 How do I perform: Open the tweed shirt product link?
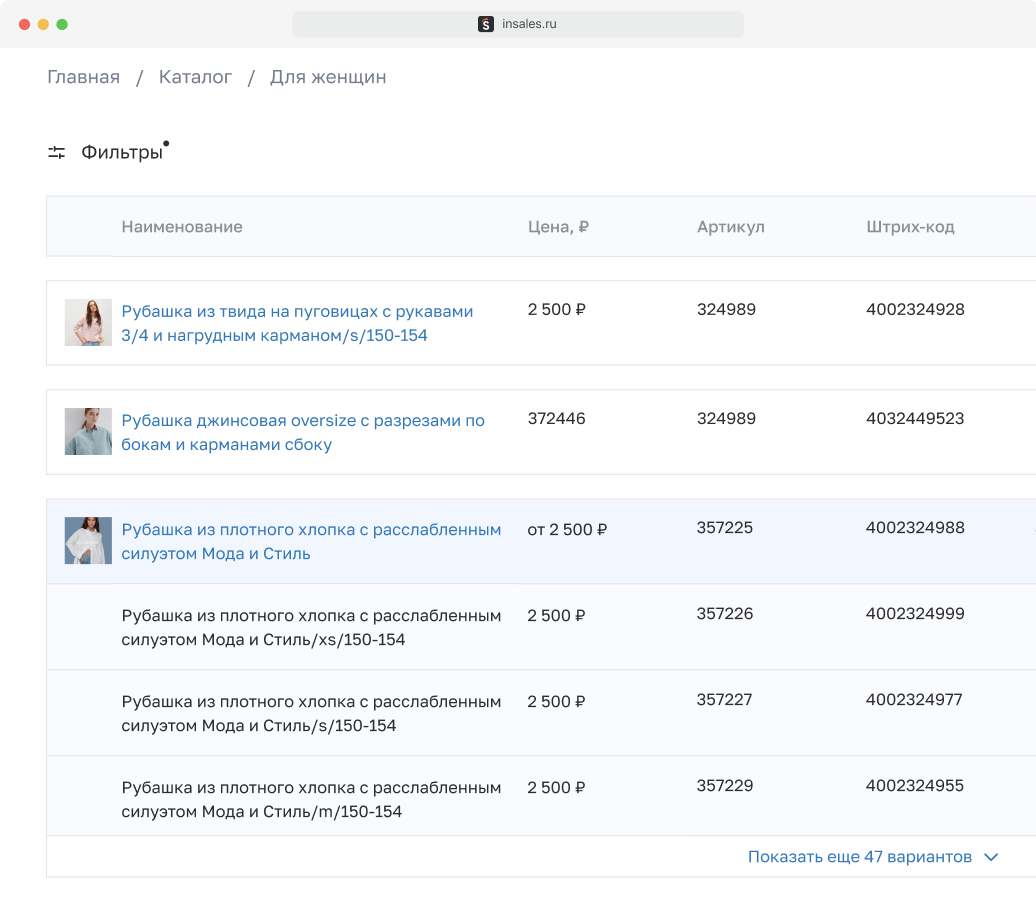pyautogui.click(x=296, y=323)
